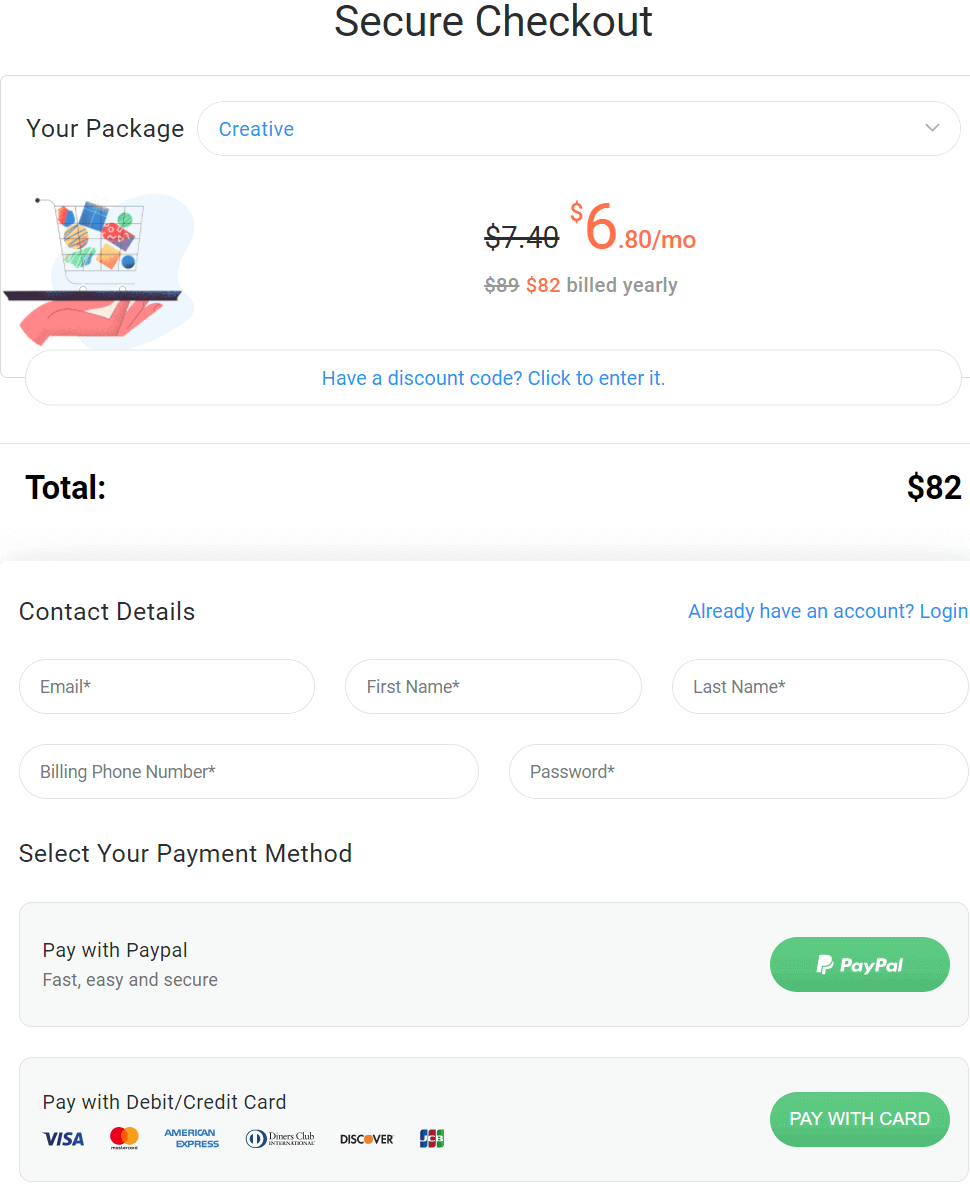The width and height of the screenshot is (970, 1184).
Task: Focus the Email input field
Action: (167, 687)
